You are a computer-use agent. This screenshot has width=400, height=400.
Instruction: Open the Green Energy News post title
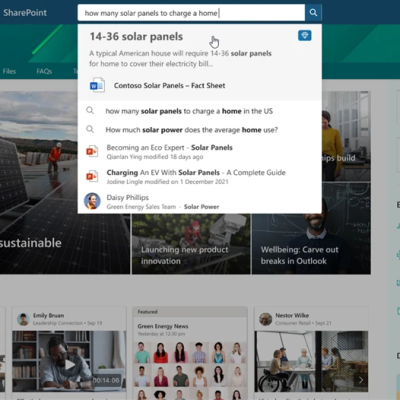pos(163,326)
